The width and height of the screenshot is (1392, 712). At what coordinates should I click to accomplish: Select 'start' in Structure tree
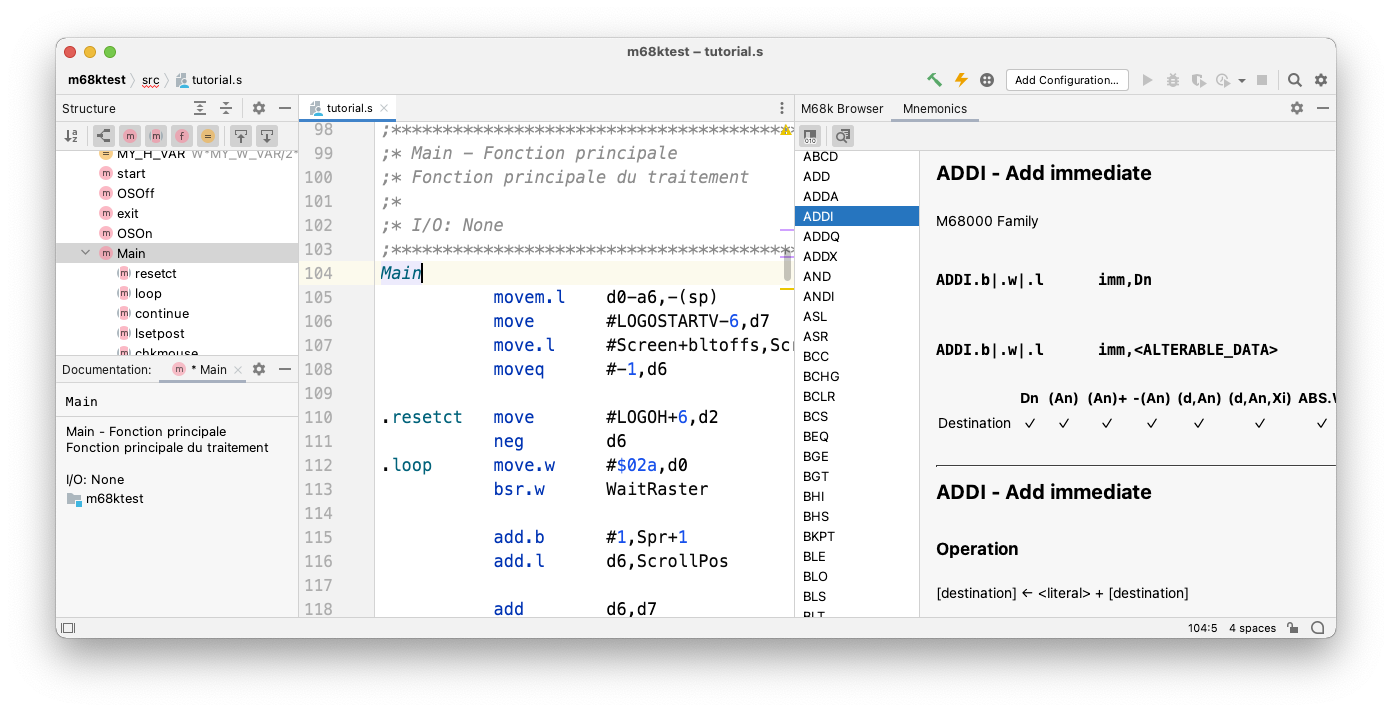(131, 173)
